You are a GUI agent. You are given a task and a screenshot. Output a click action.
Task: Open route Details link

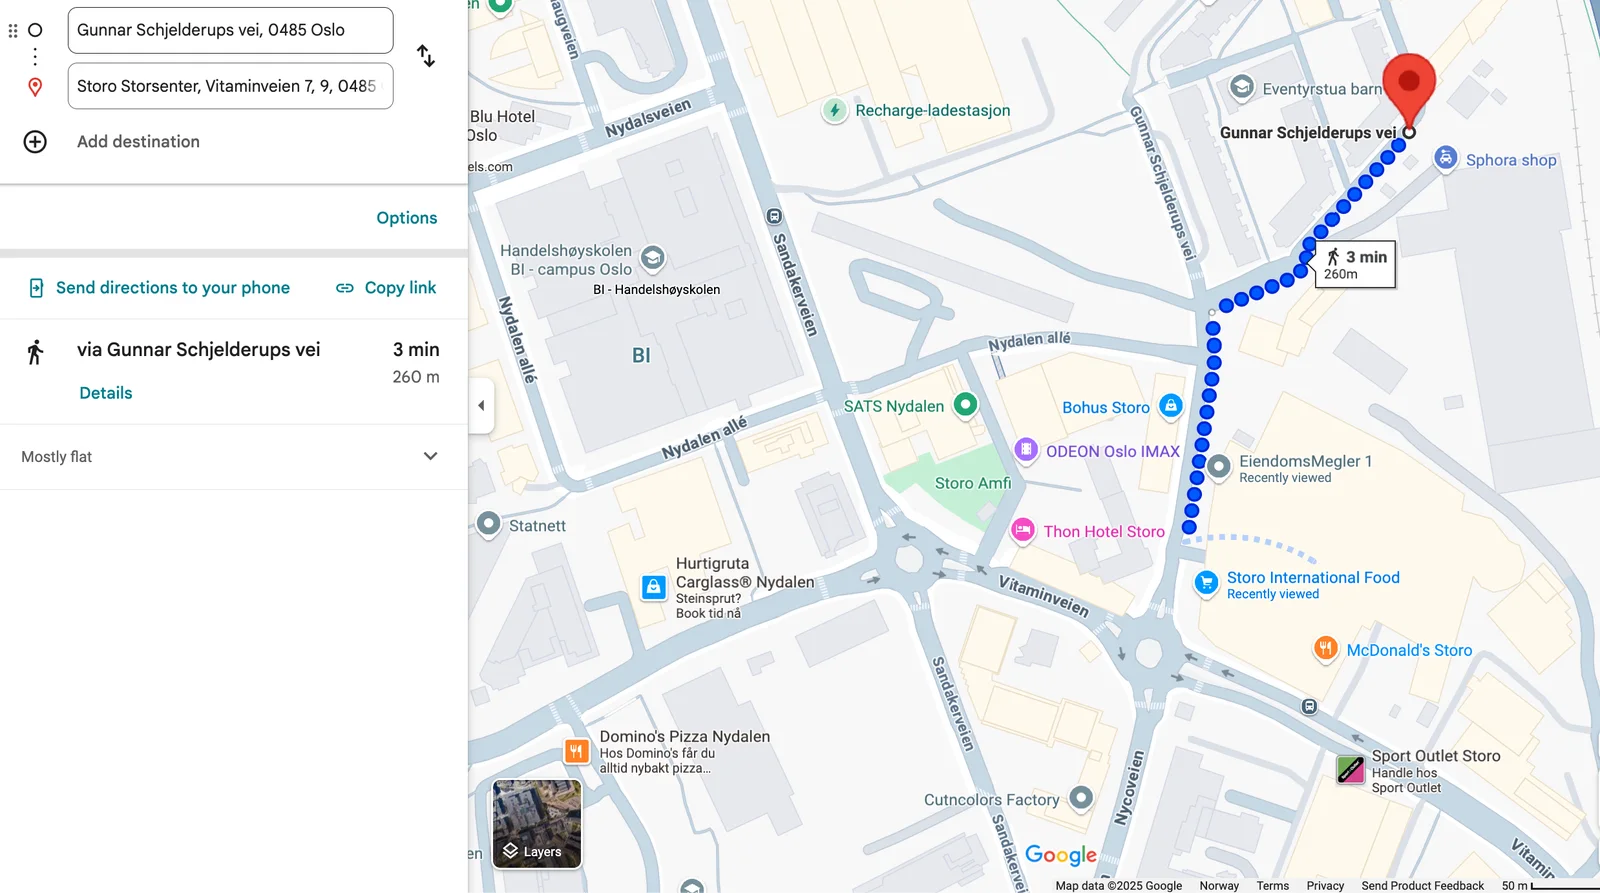click(106, 393)
